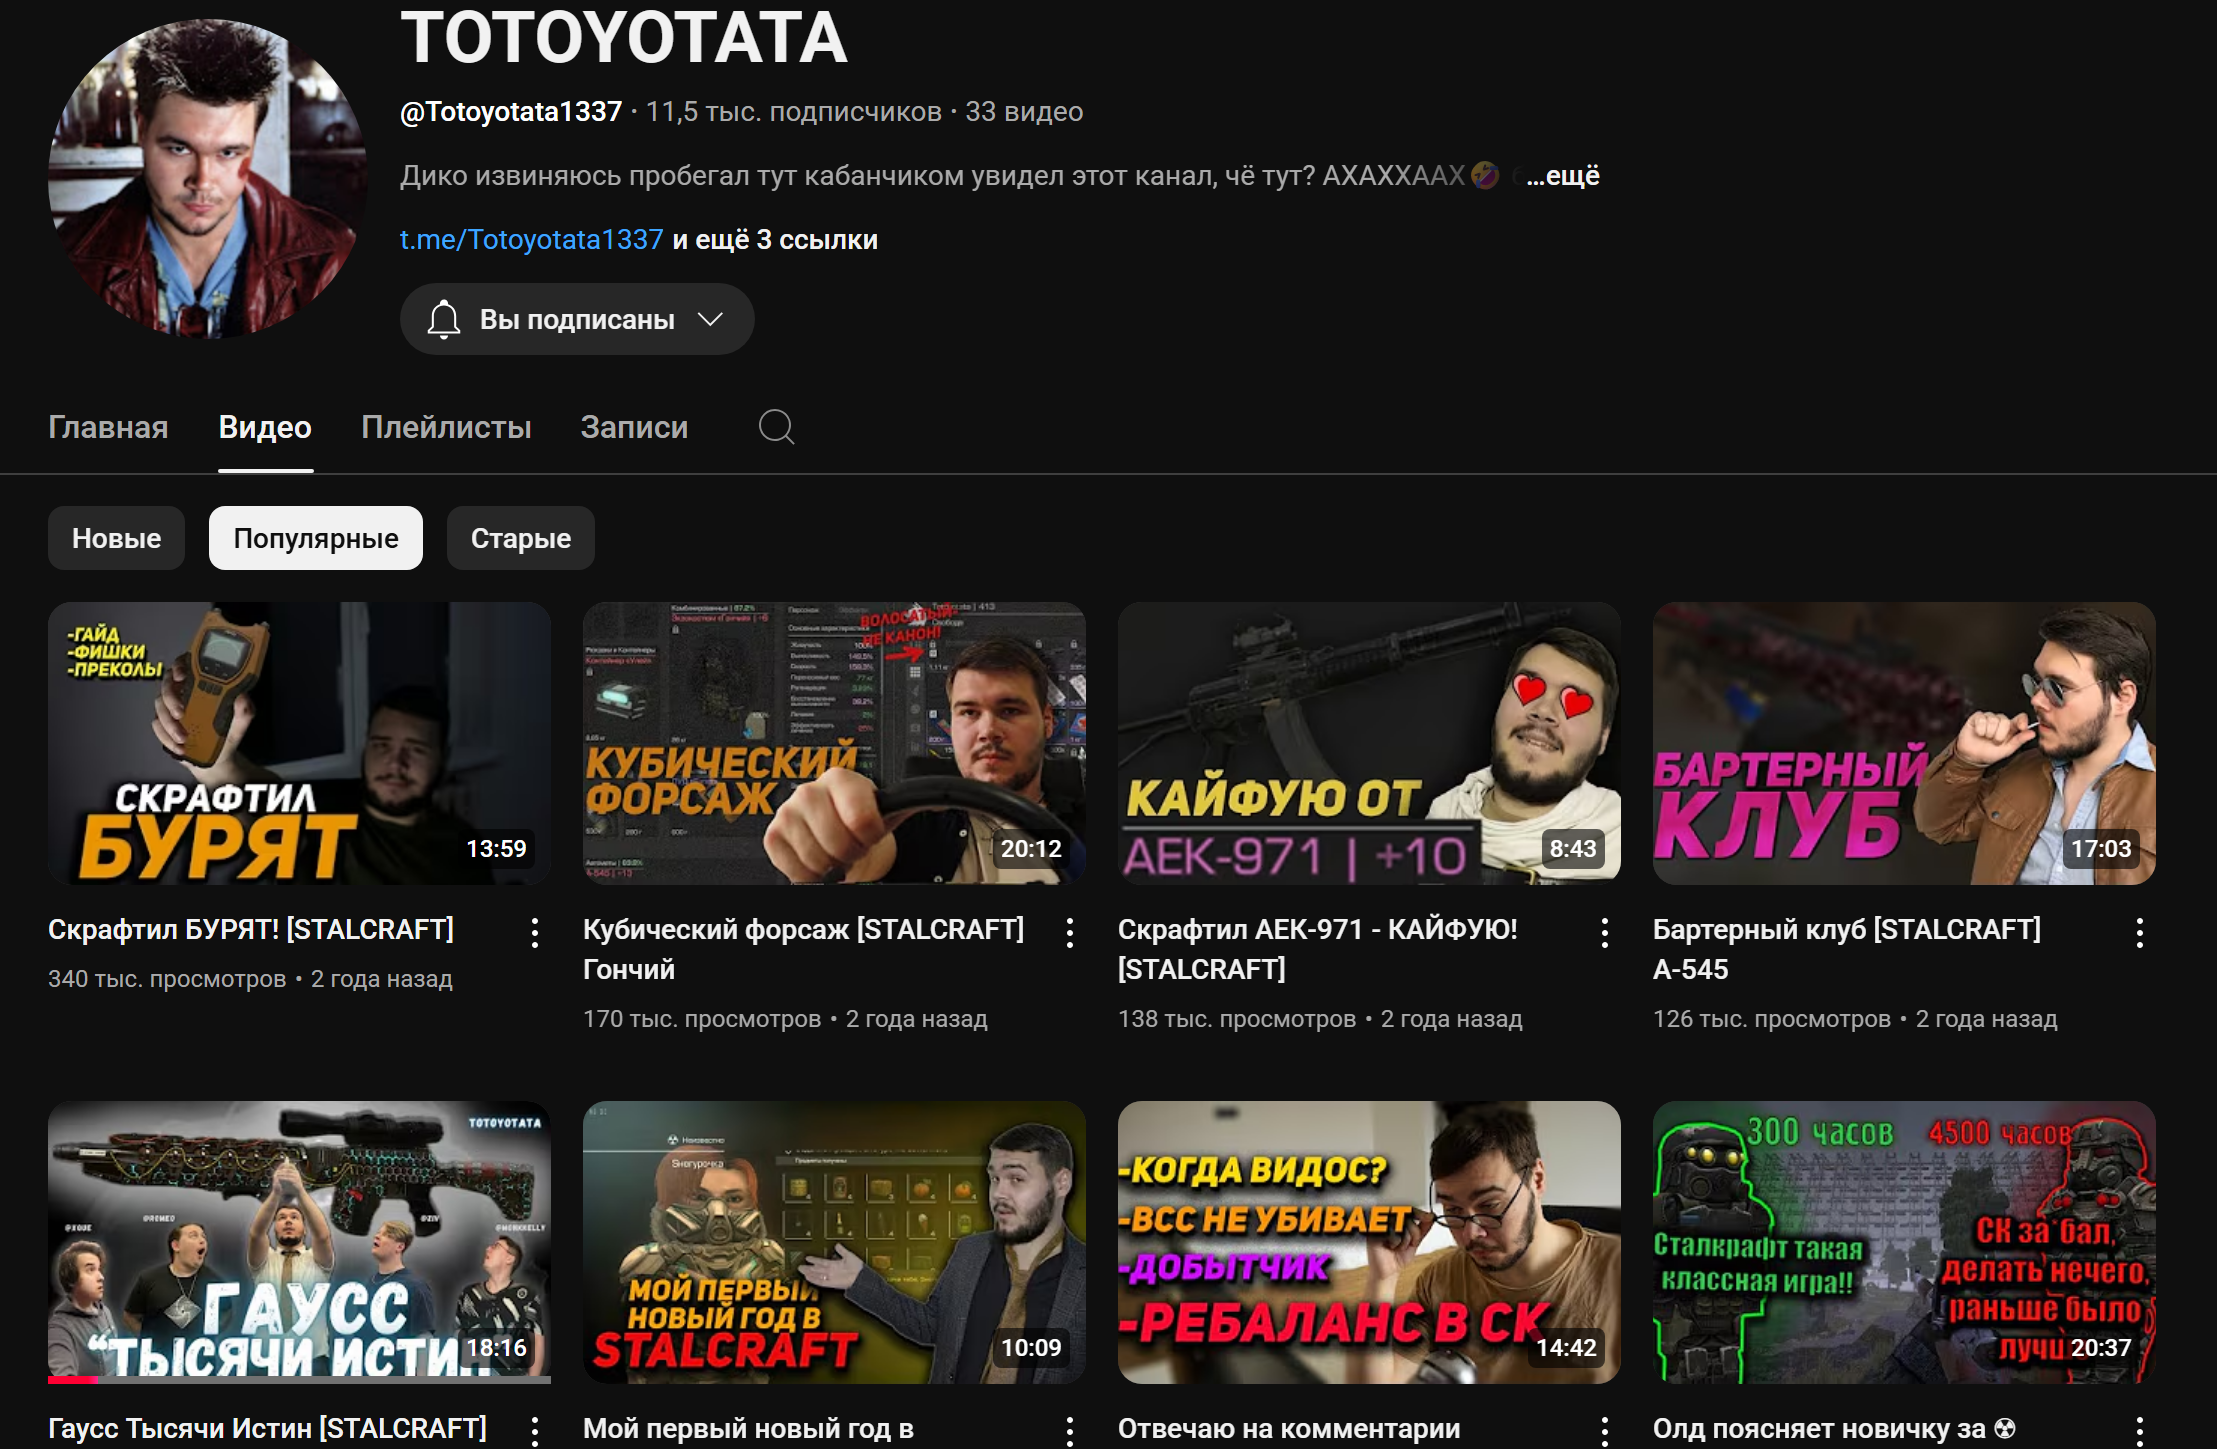Open the Плейлисты tab
The image size is (2217, 1449).
click(x=446, y=427)
